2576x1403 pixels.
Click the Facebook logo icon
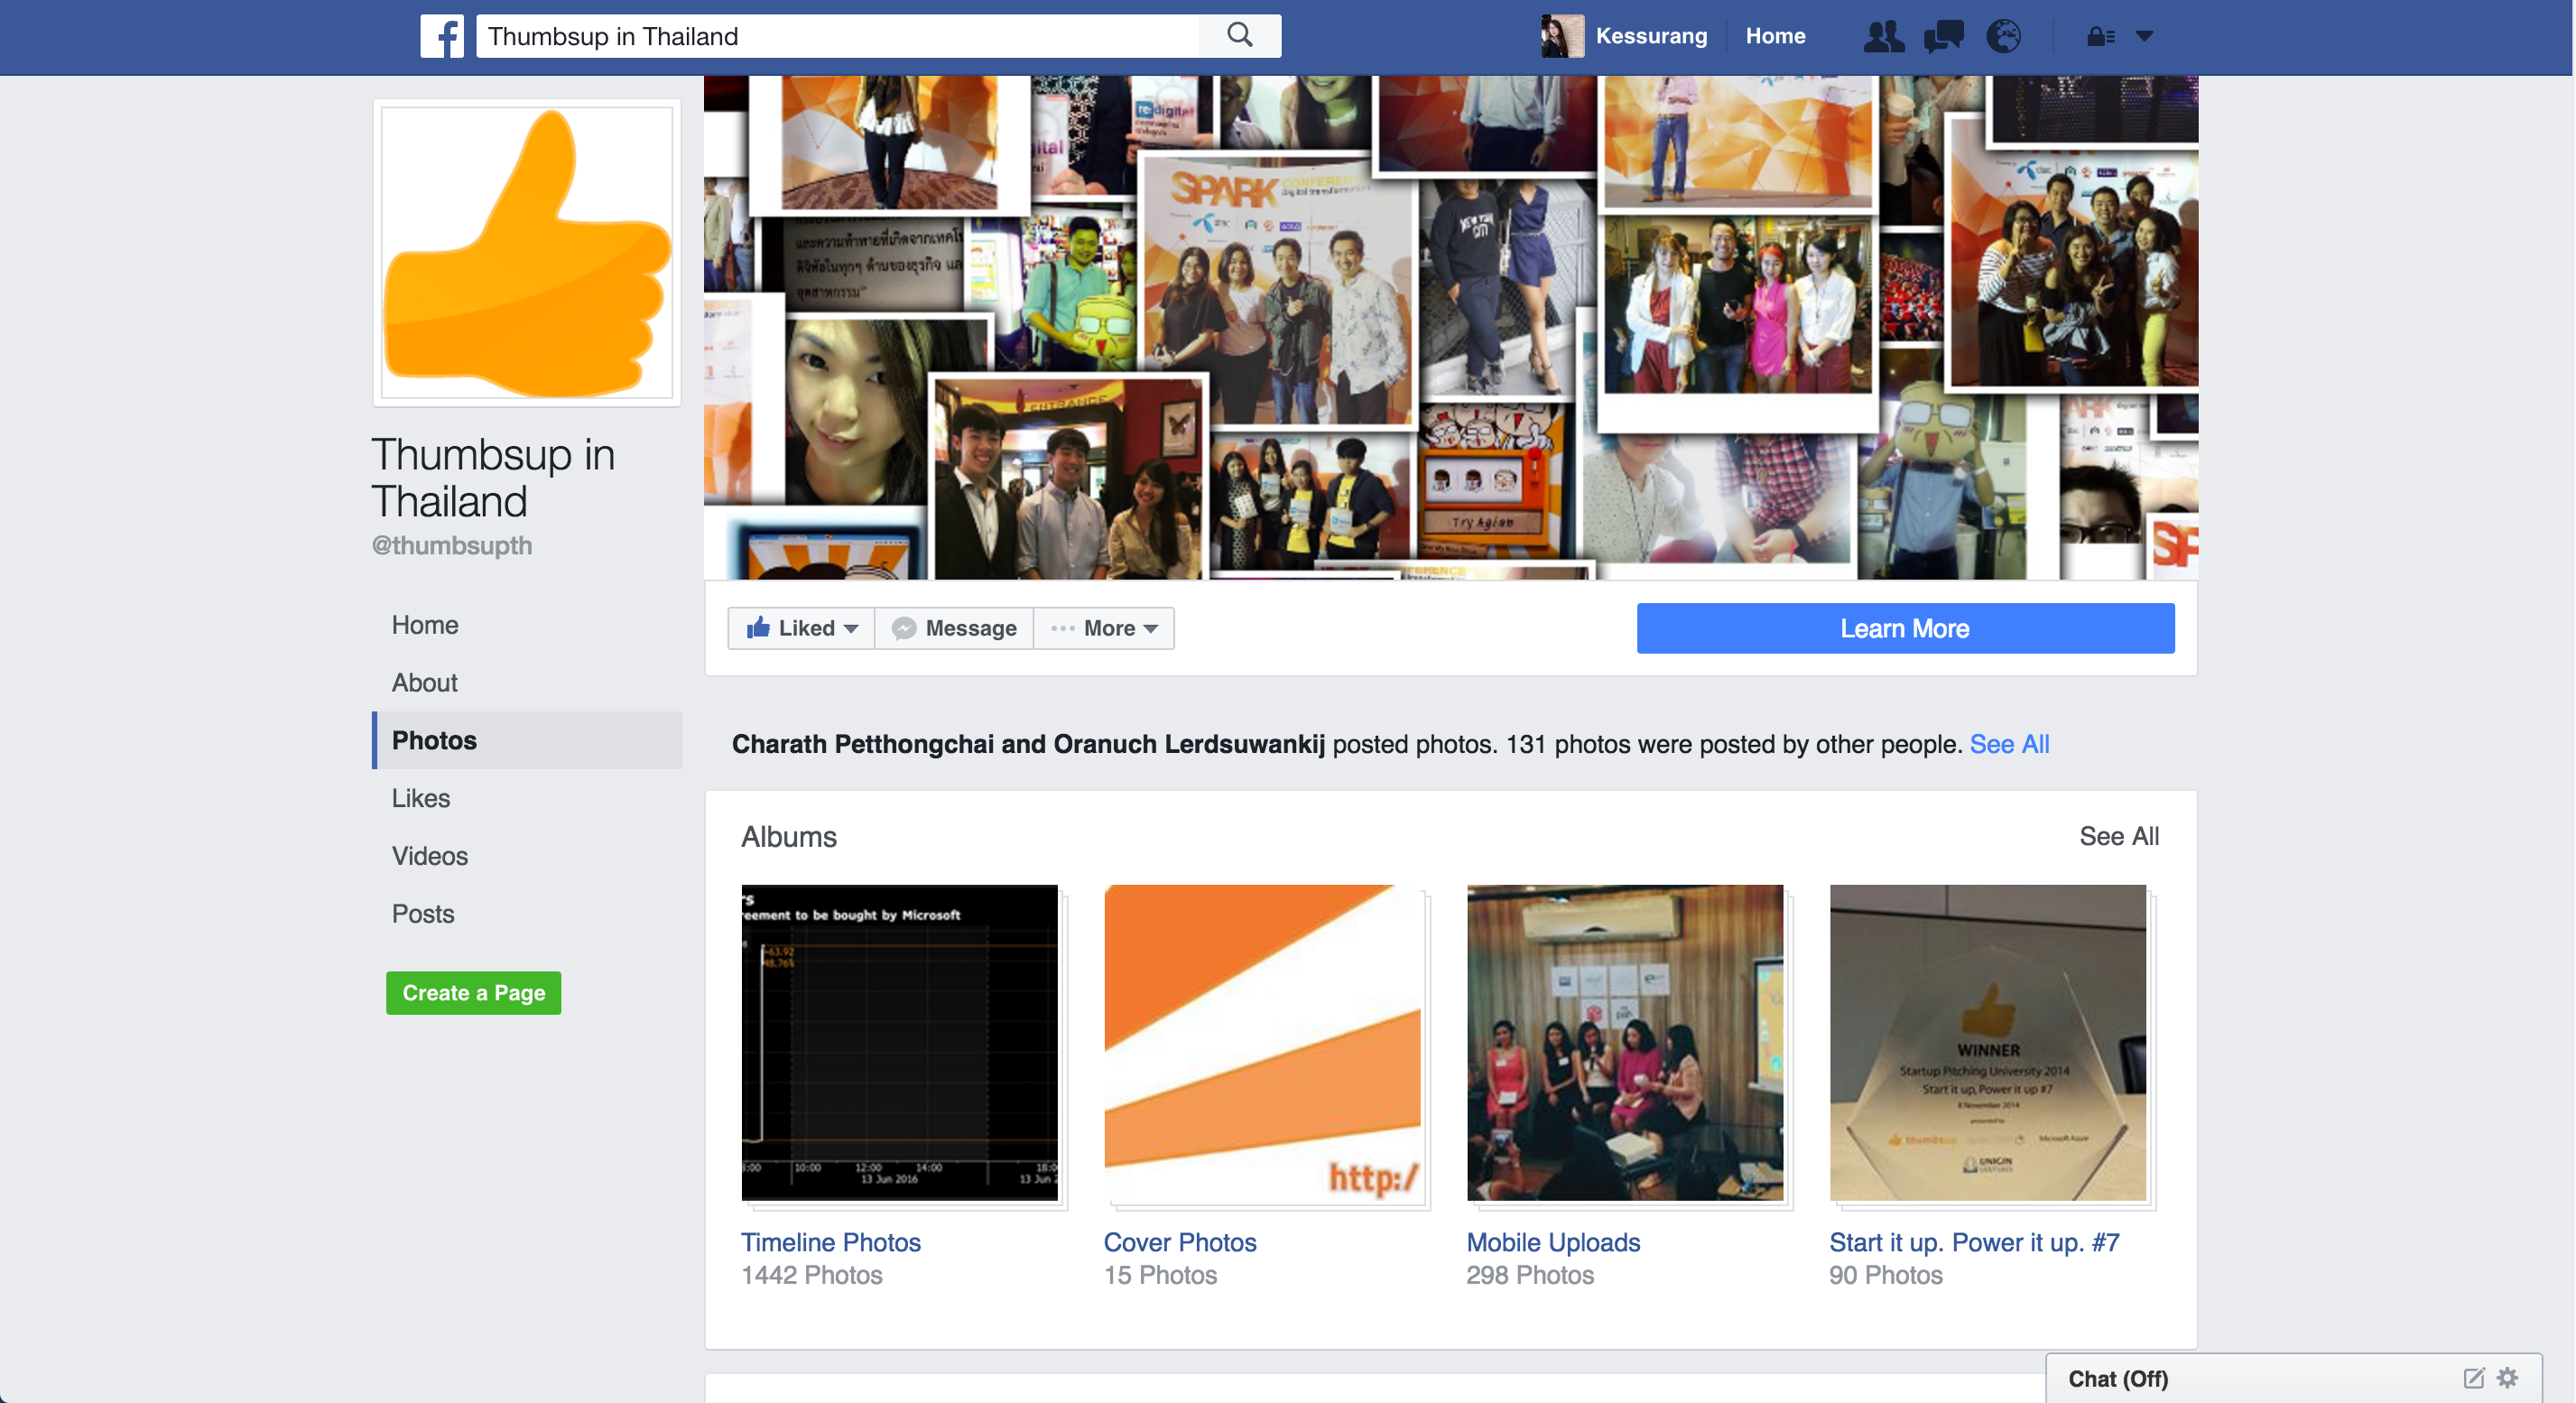pyautogui.click(x=441, y=36)
